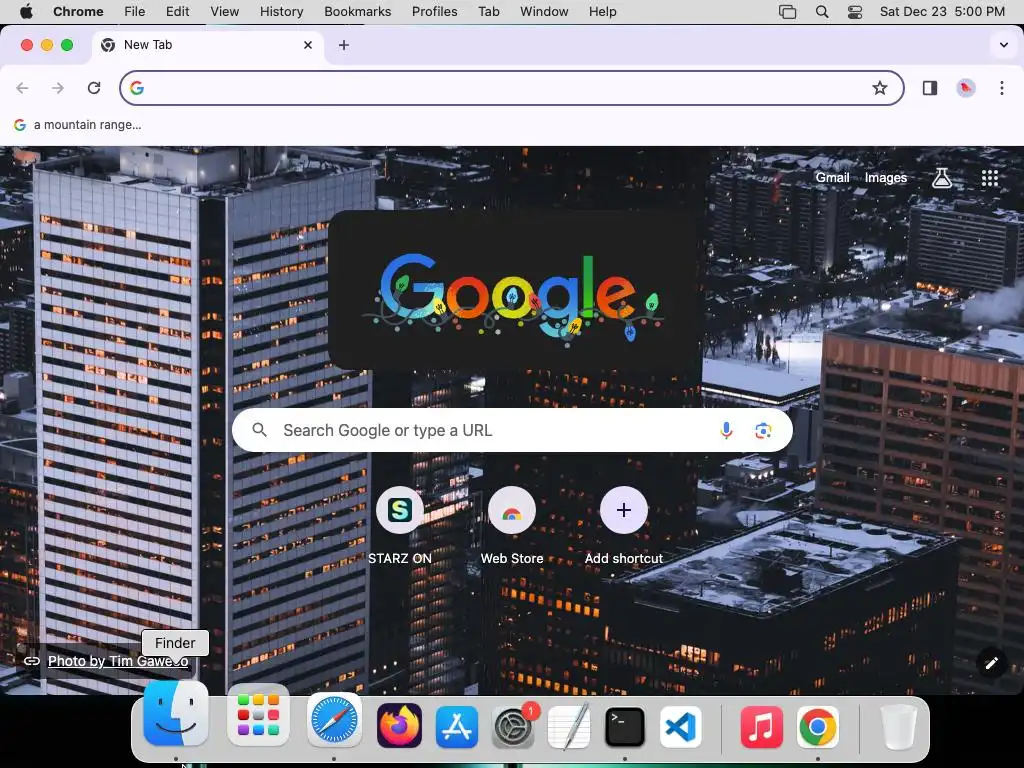Start voice search with the microphone
The width and height of the screenshot is (1024, 768).
click(726, 430)
